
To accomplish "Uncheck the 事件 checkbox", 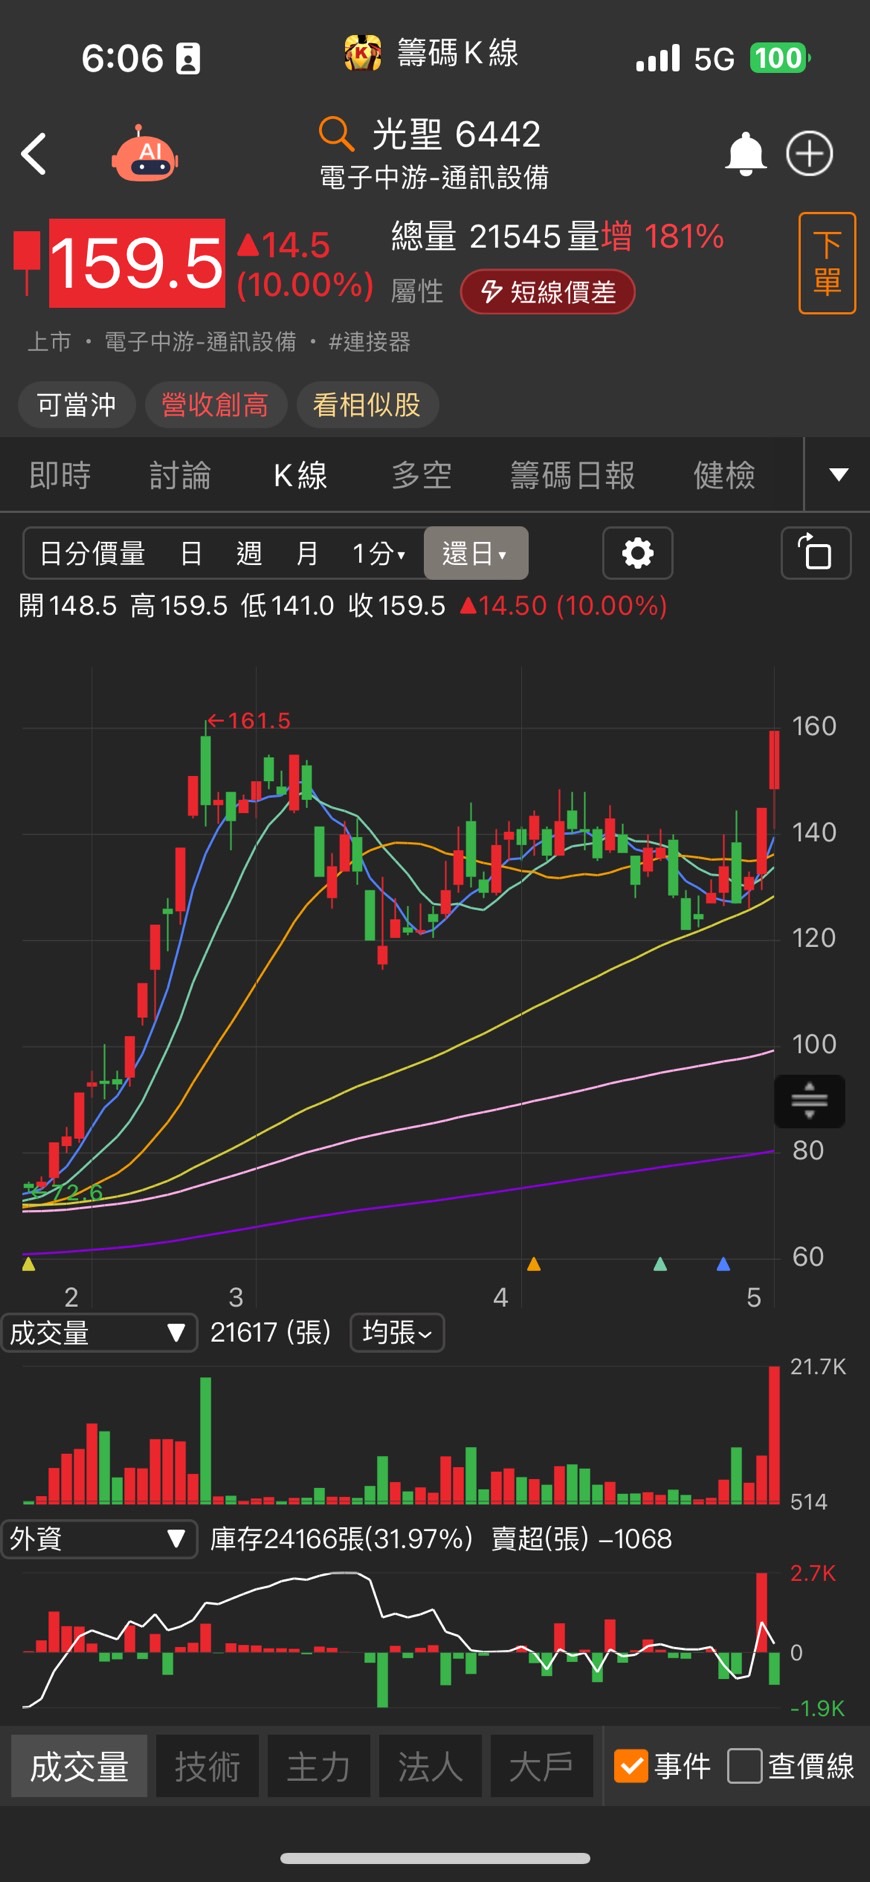I will 631,1766.
